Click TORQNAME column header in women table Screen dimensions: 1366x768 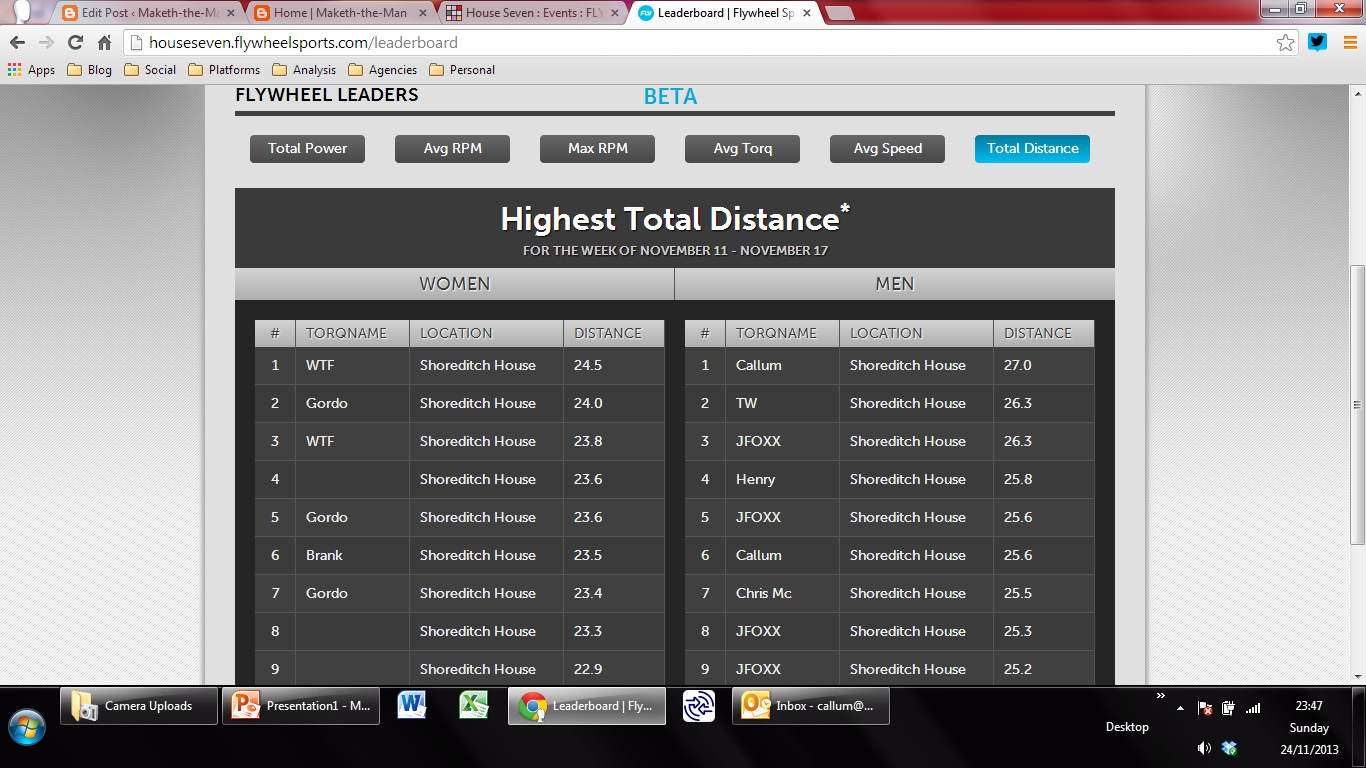click(x=352, y=333)
